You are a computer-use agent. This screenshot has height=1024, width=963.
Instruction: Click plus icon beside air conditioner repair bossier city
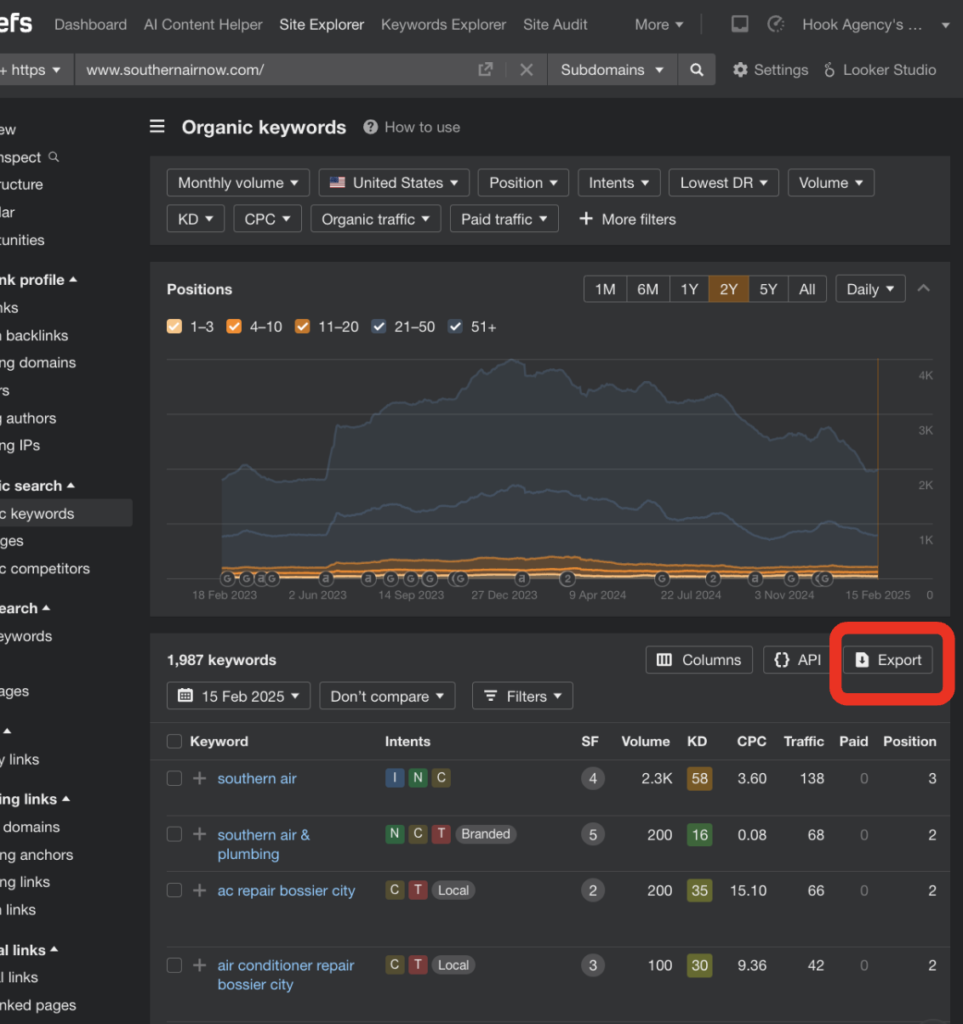point(200,965)
